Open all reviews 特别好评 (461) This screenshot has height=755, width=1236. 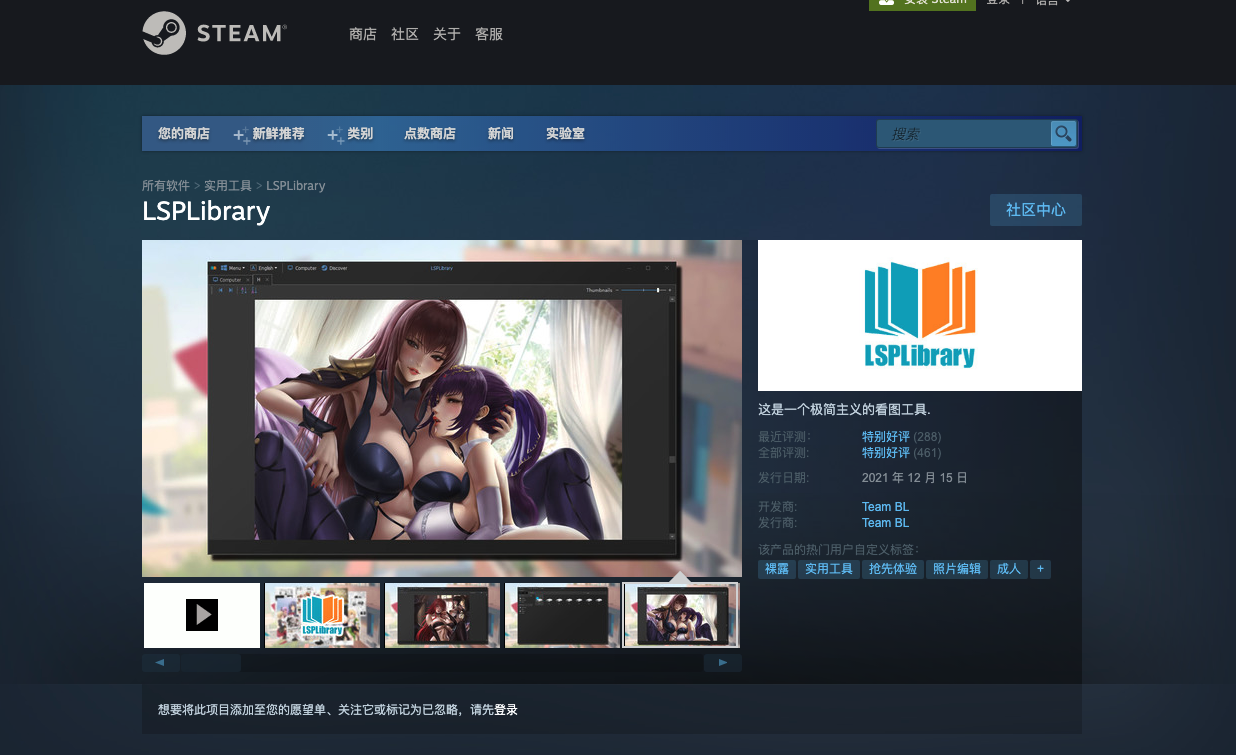coord(901,453)
